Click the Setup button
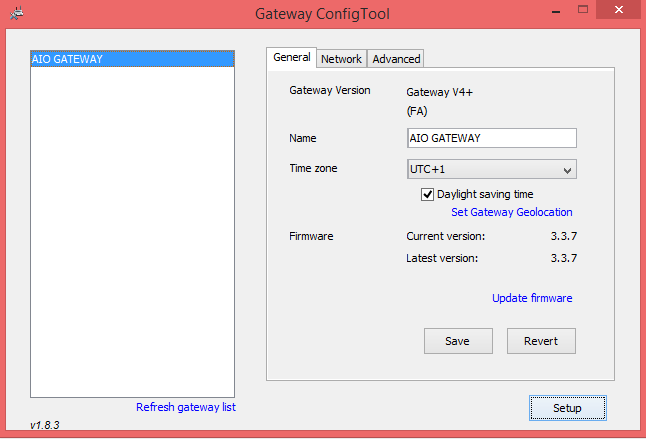This screenshot has width=646, height=439. coord(567,408)
